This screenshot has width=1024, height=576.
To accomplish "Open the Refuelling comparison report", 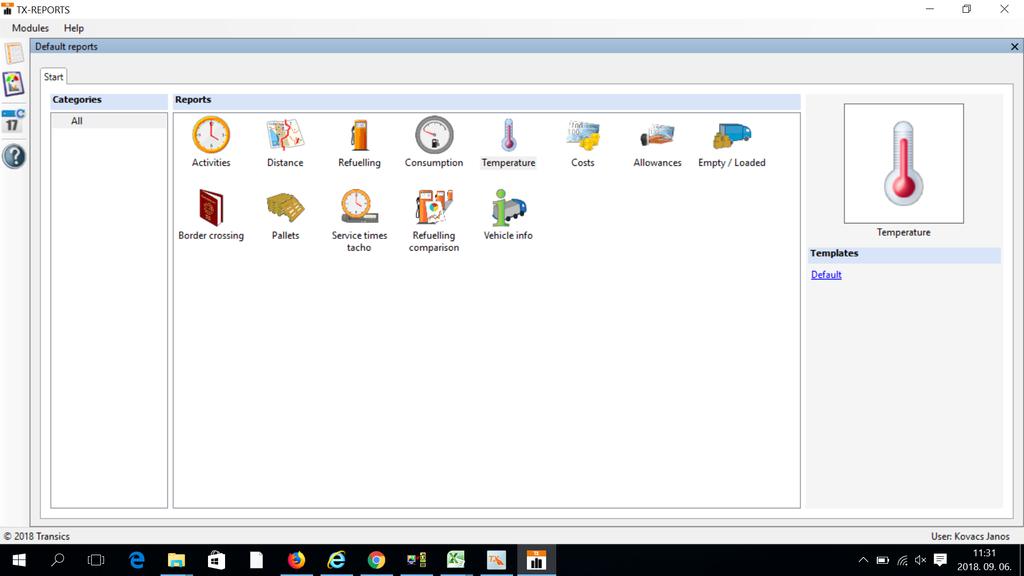I will (x=434, y=221).
